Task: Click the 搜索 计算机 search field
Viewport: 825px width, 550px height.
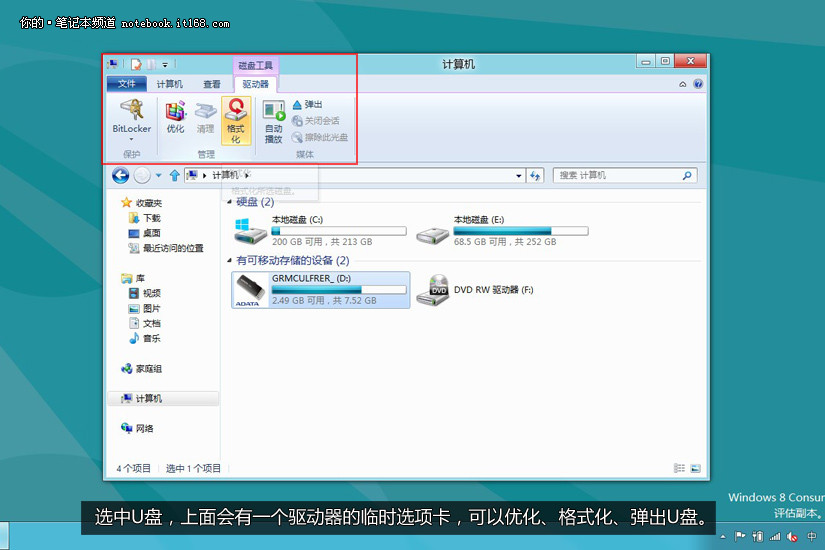Action: (x=625, y=176)
